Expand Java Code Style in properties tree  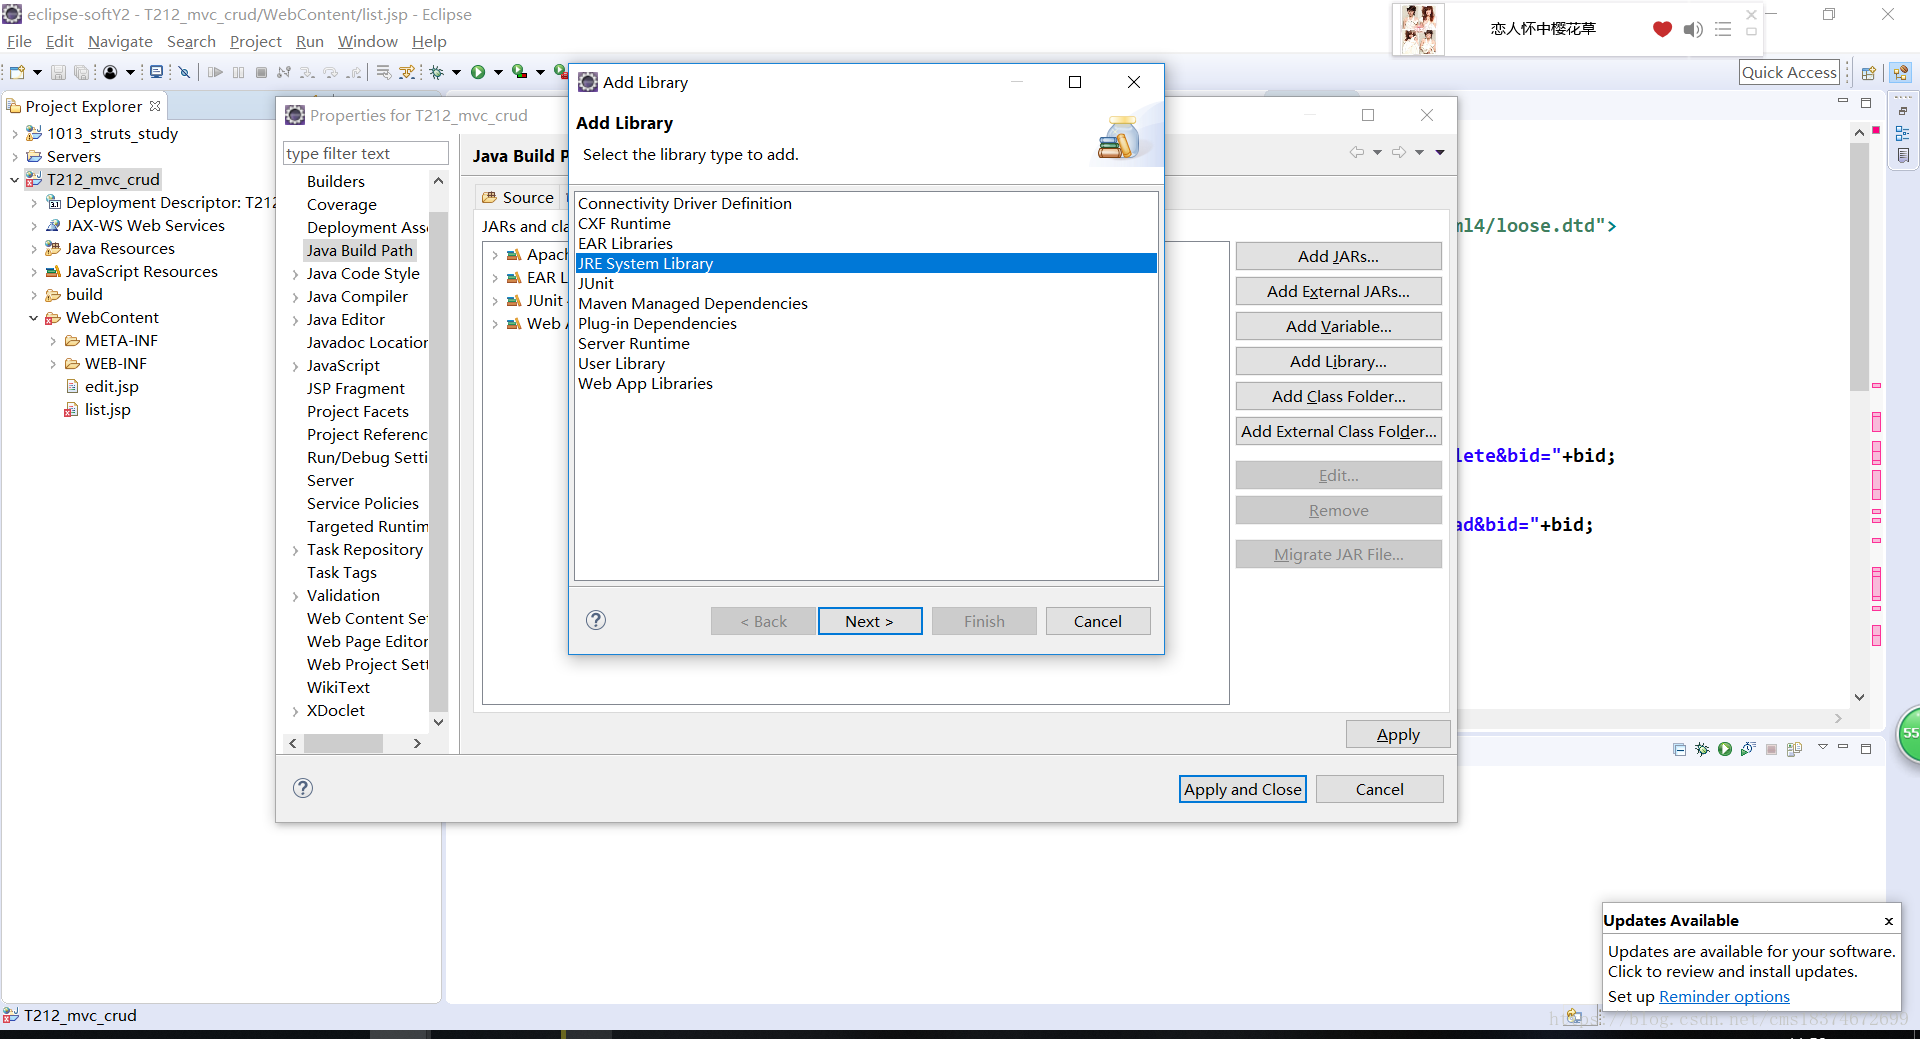[x=295, y=274]
